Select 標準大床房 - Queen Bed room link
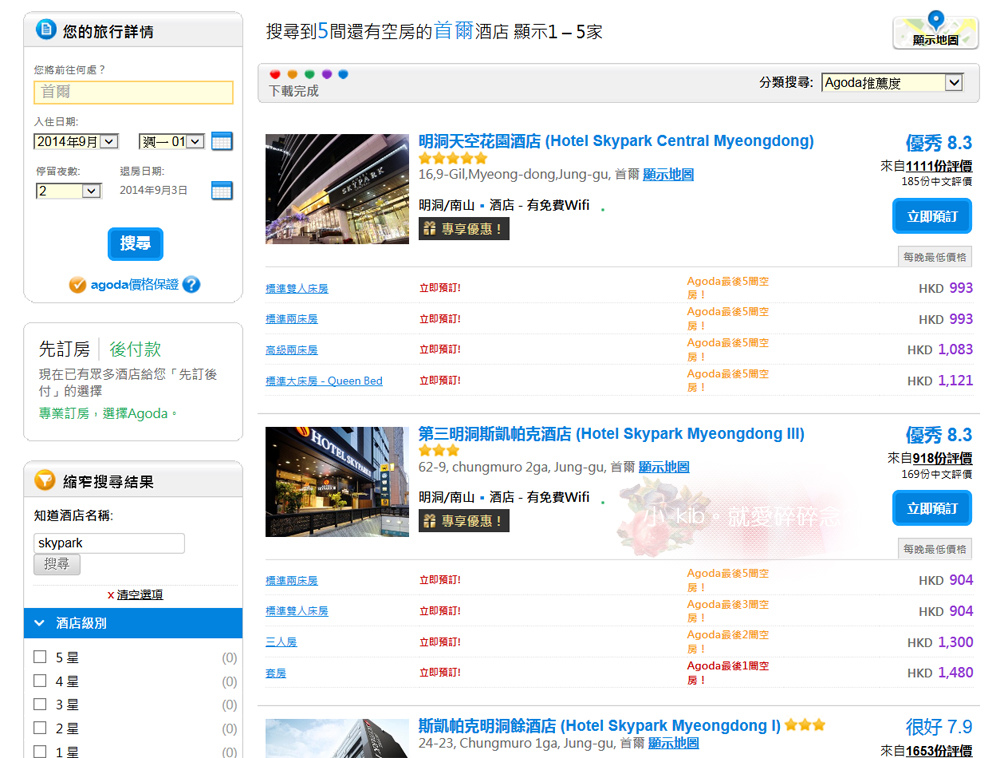This screenshot has height=758, width=1000. tap(324, 381)
